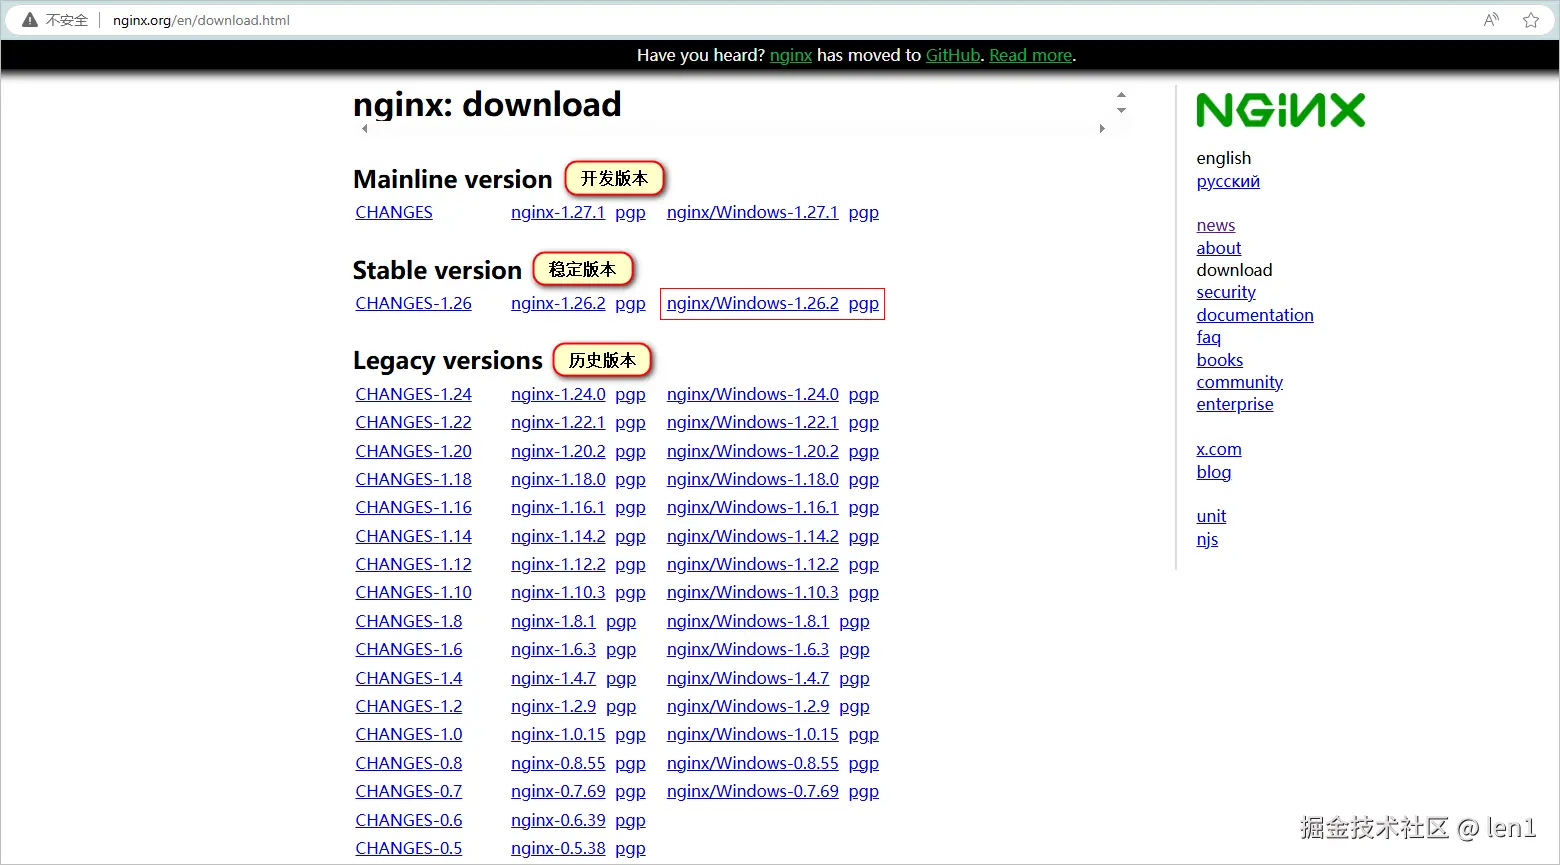This screenshot has width=1560, height=865.
Task: Download nginx-1.26.2 stable source
Action: 558,303
